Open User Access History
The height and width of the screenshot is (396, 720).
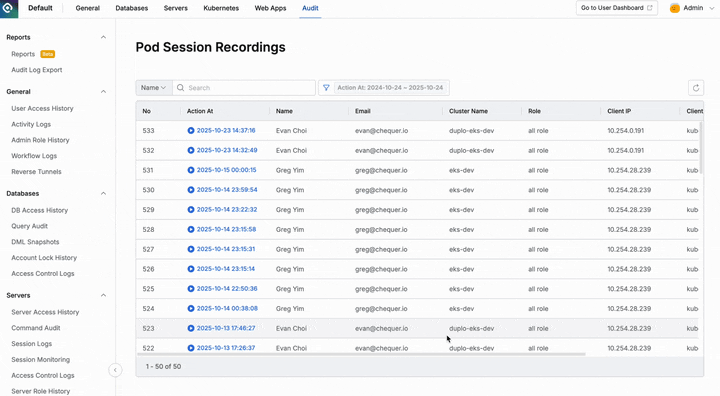(x=42, y=108)
